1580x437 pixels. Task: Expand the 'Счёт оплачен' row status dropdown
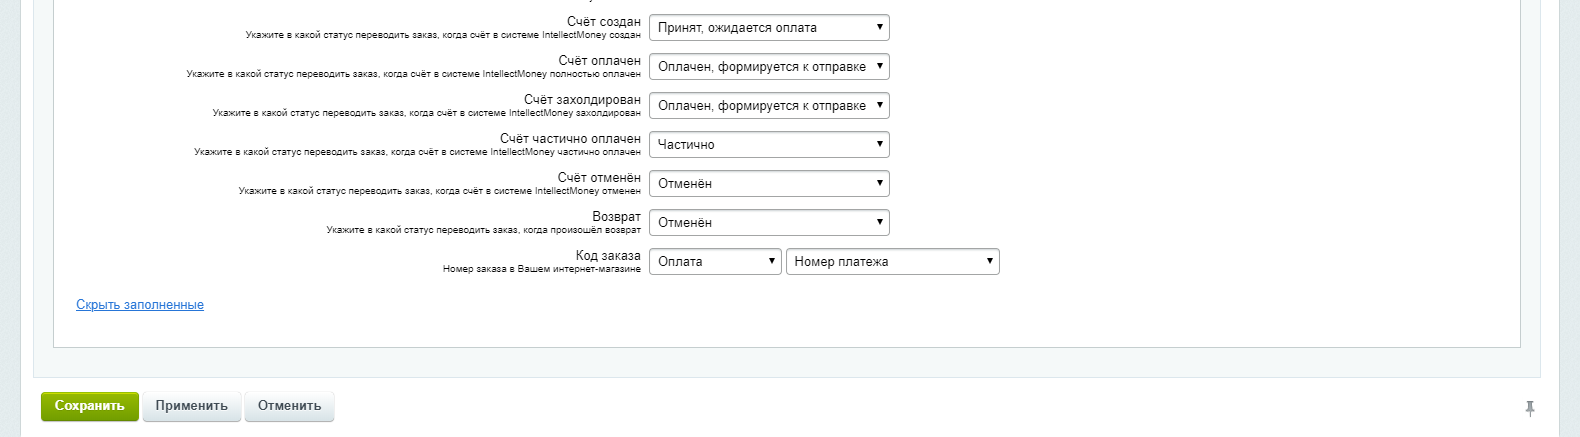click(x=768, y=67)
